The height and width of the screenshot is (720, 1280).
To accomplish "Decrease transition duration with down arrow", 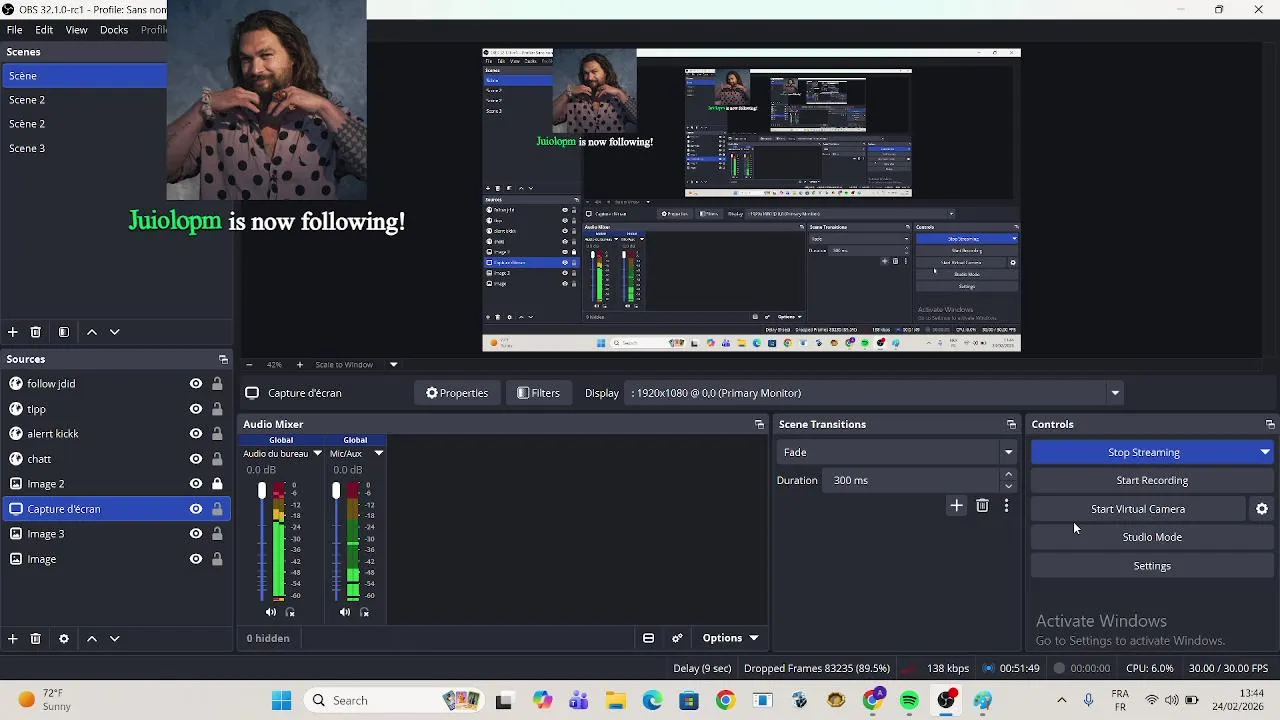I will (1008, 486).
